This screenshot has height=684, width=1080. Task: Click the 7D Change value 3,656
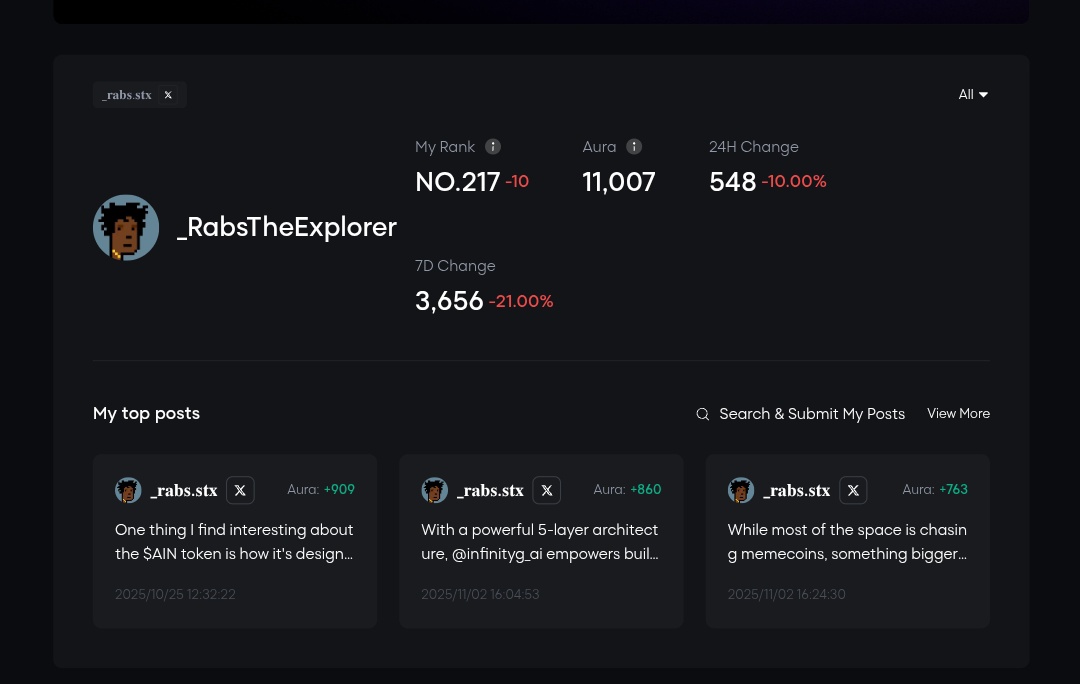[449, 301]
